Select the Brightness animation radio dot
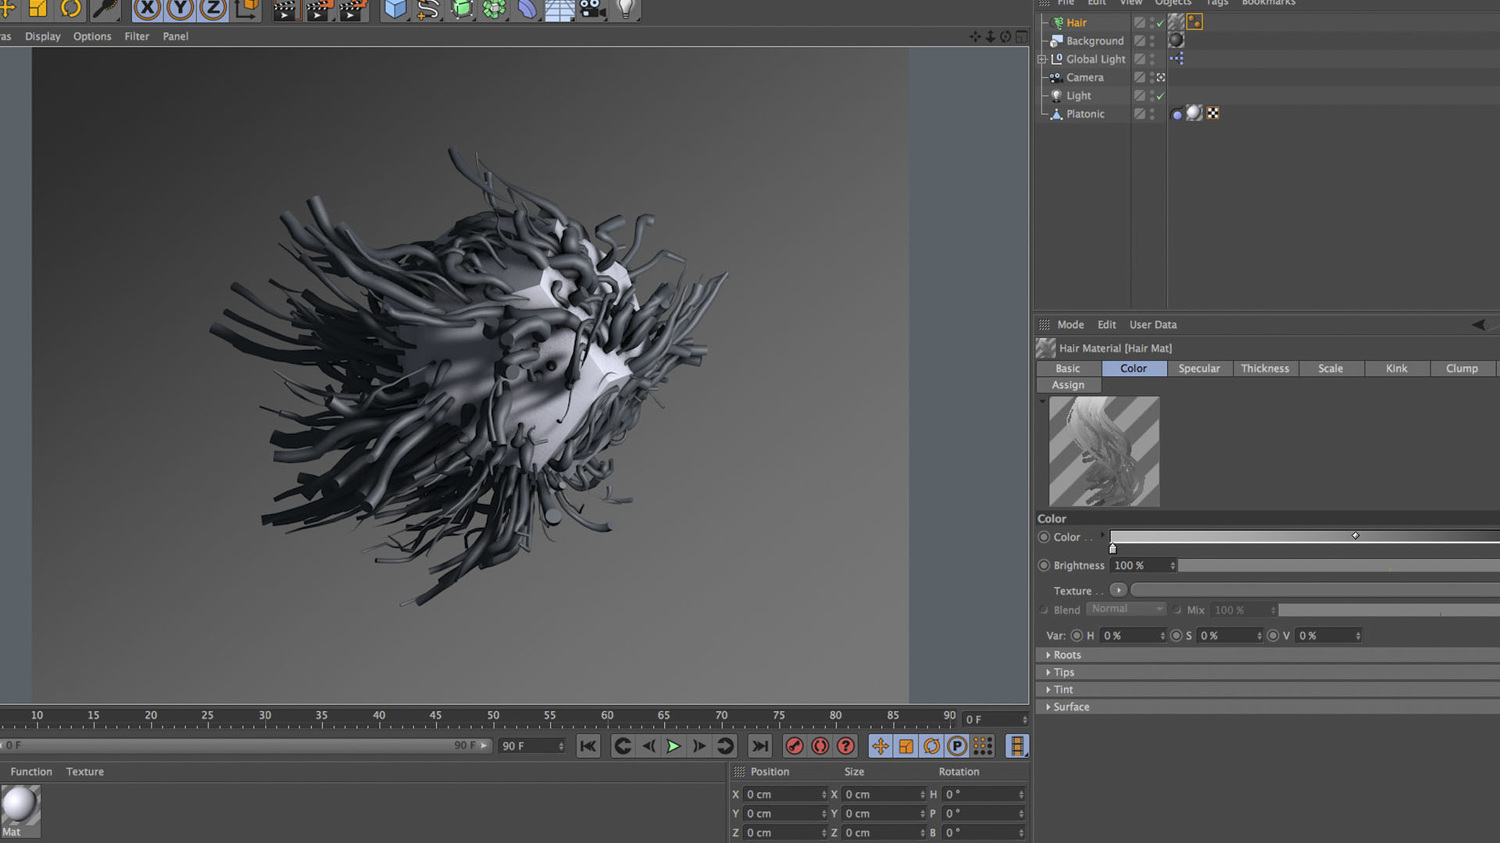The height and width of the screenshot is (843, 1500). (x=1044, y=565)
